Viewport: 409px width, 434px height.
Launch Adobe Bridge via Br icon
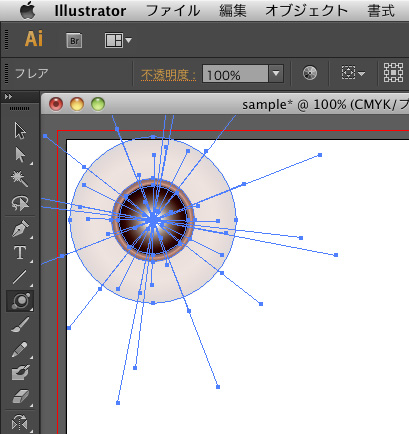74,40
